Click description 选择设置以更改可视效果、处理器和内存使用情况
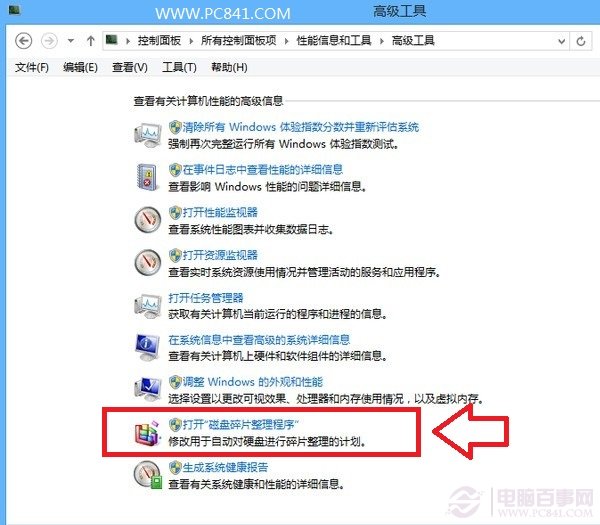The height and width of the screenshot is (525, 600). (x=326, y=399)
